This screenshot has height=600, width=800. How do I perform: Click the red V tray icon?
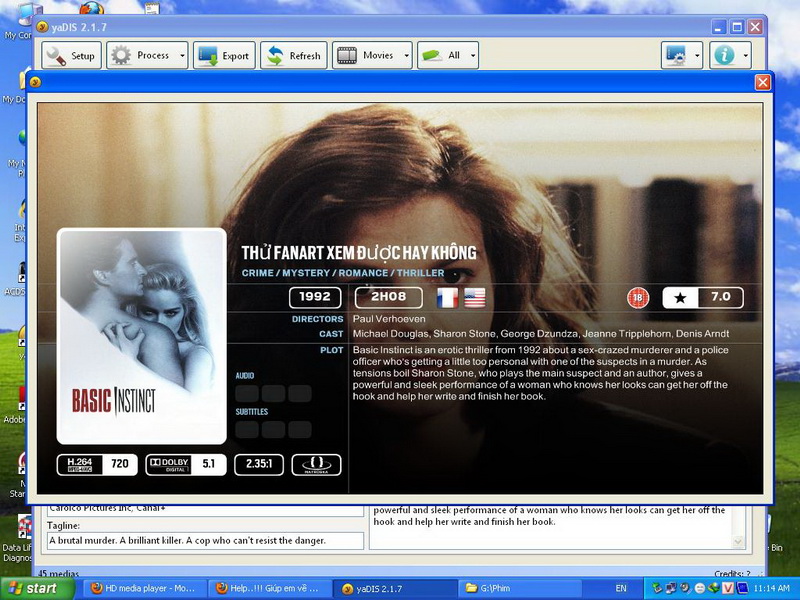(x=728, y=588)
